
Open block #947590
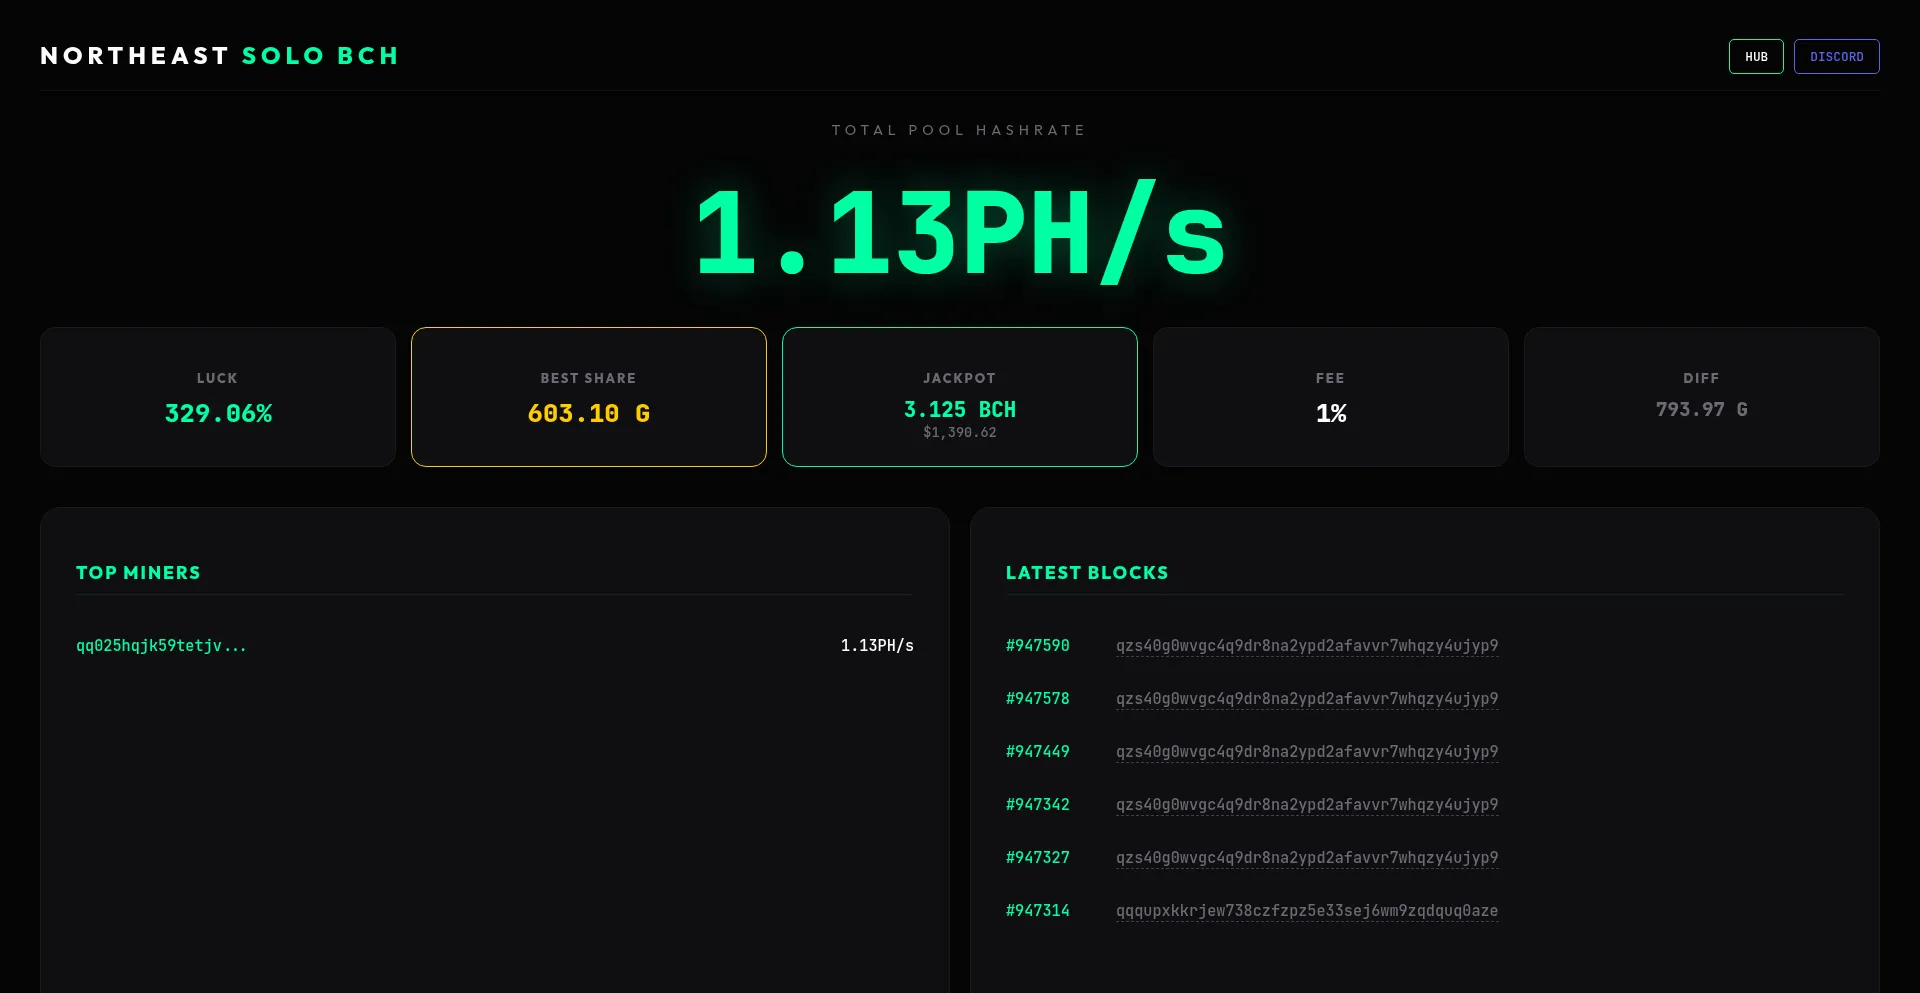pos(1038,646)
